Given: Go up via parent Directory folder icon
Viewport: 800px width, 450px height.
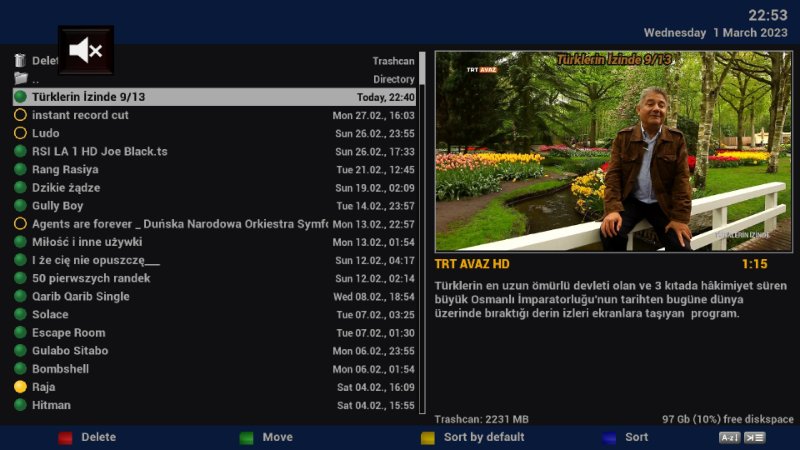Looking at the screenshot, I should pos(20,79).
